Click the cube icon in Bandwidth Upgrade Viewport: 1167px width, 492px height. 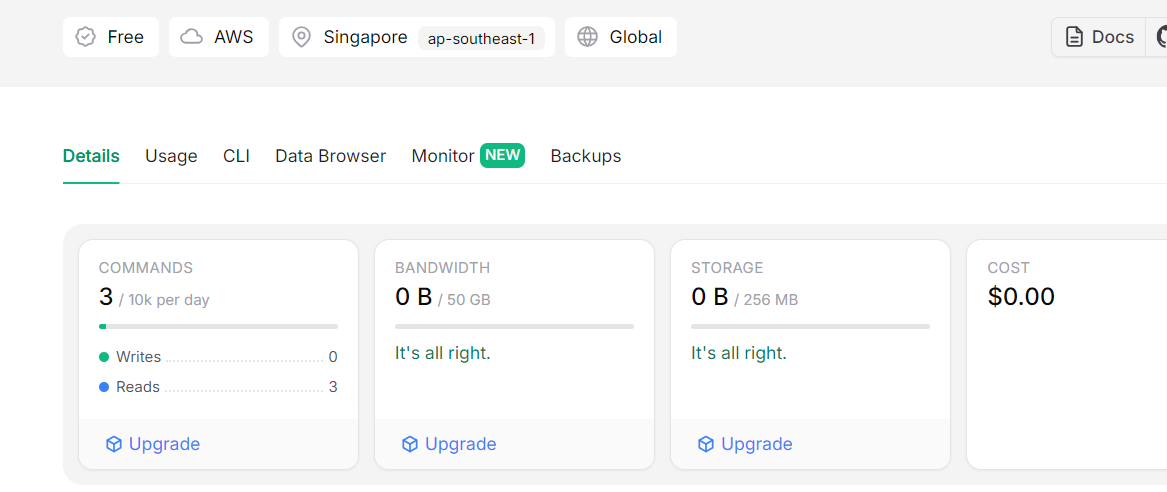tap(410, 444)
